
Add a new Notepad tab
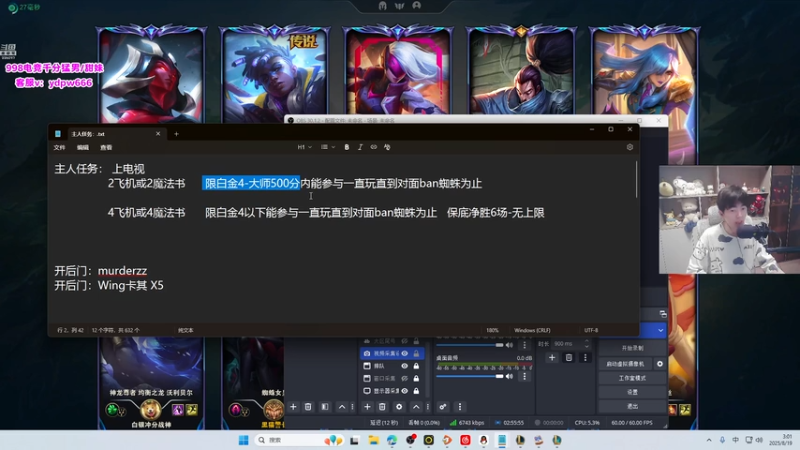tap(177, 134)
